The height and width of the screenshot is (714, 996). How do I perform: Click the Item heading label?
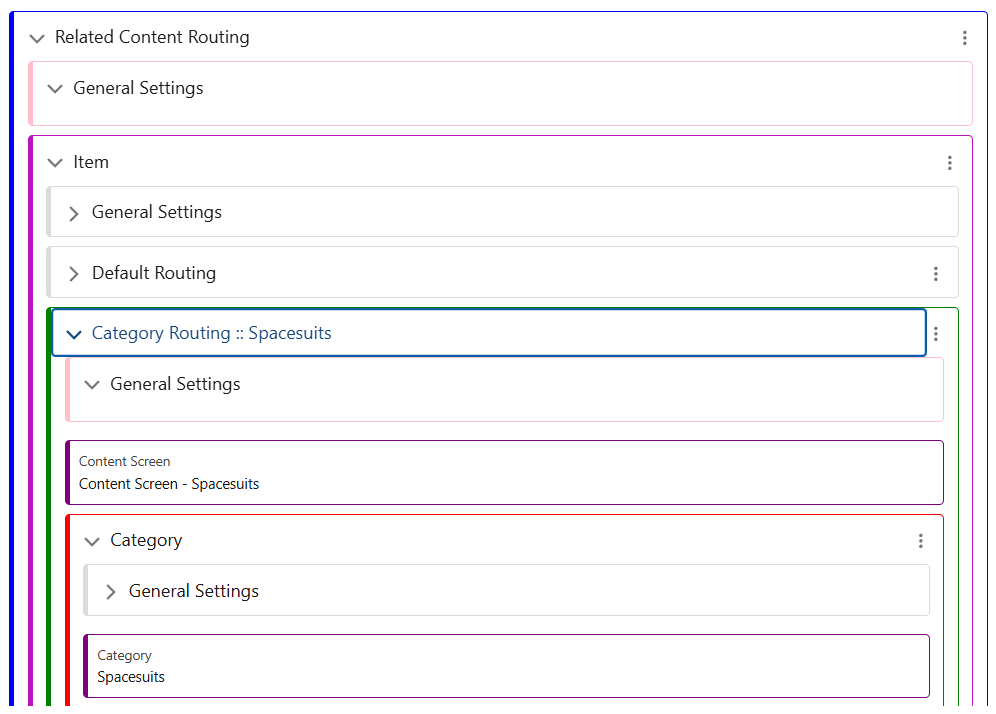tap(91, 162)
